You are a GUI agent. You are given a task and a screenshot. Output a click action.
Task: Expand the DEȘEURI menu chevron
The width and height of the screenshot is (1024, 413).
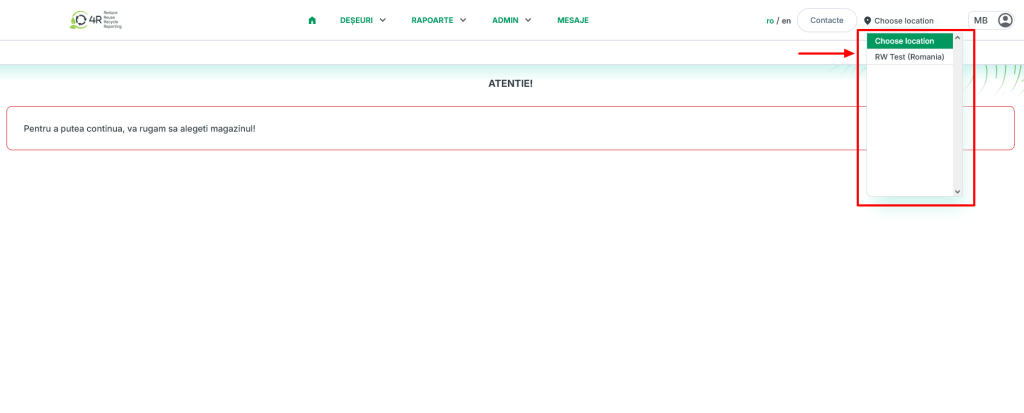click(x=383, y=20)
